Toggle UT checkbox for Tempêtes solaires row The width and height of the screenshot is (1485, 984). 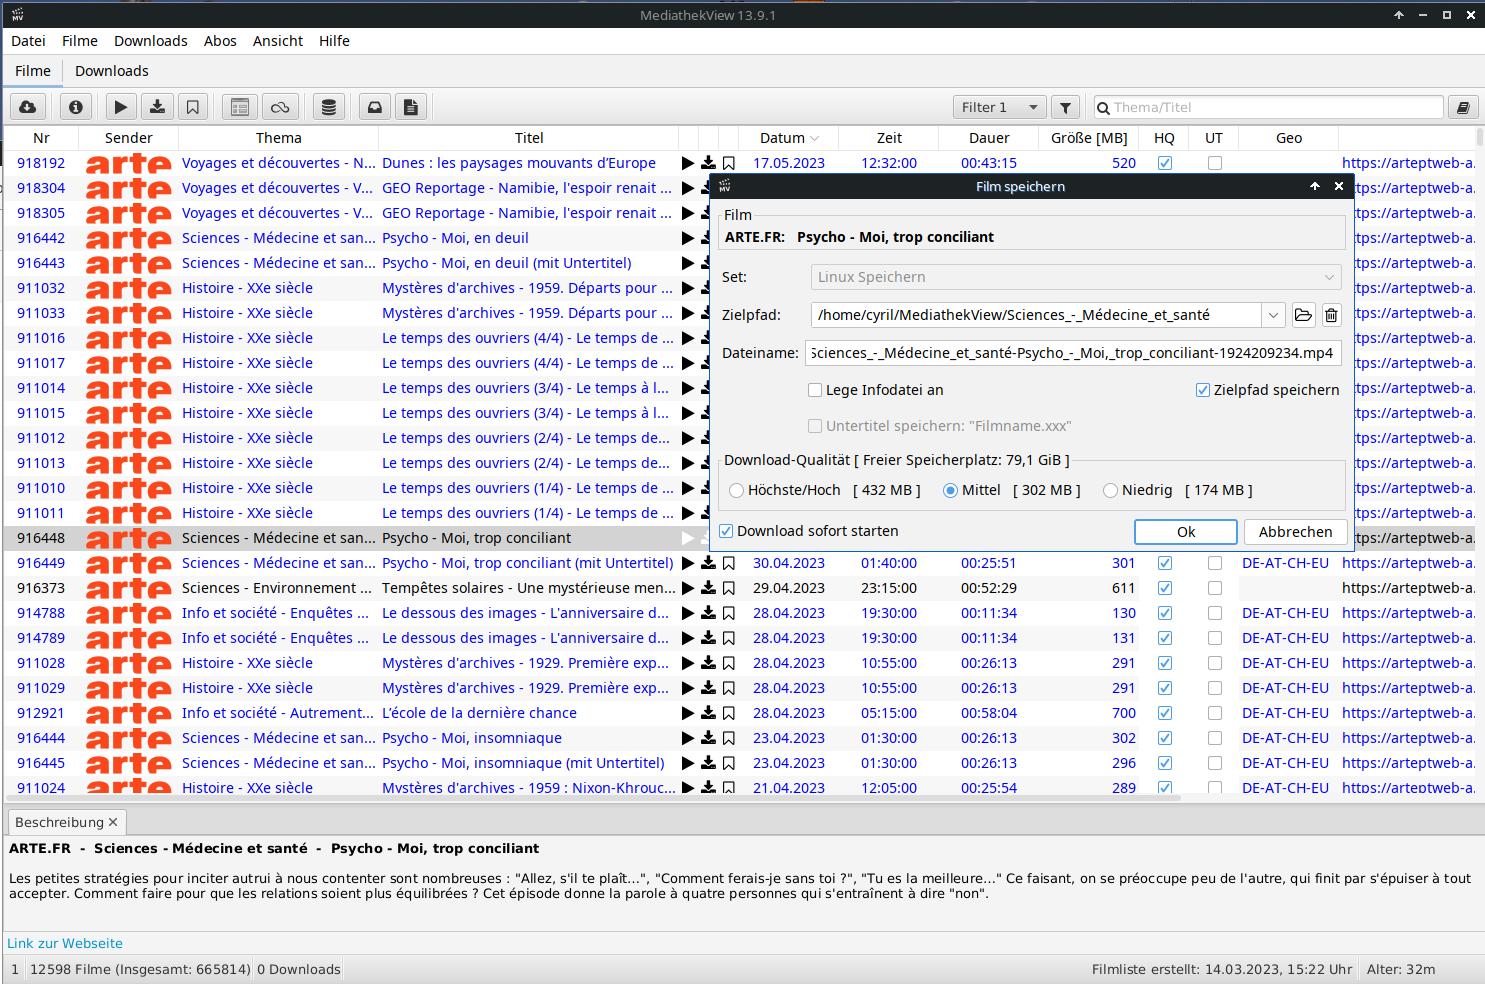click(x=1215, y=588)
